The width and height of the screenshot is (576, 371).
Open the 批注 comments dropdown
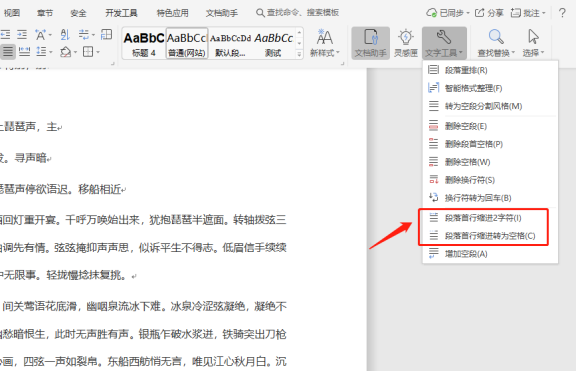(528, 13)
